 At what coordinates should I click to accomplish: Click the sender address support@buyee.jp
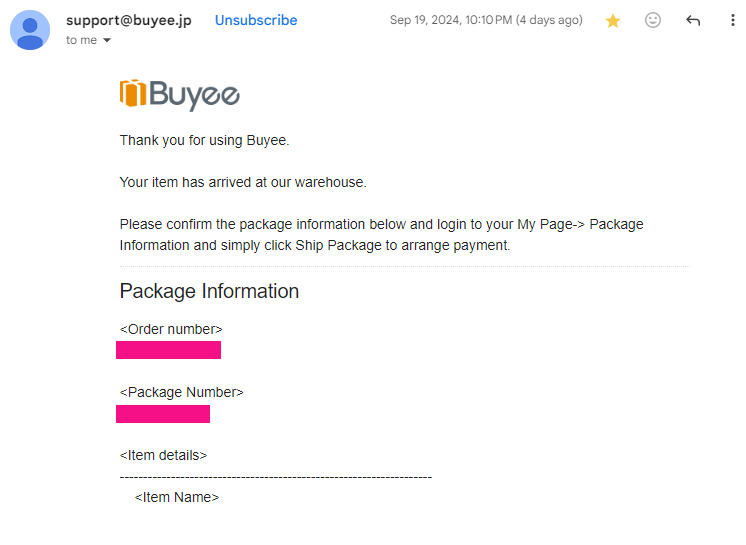(x=129, y=20)
